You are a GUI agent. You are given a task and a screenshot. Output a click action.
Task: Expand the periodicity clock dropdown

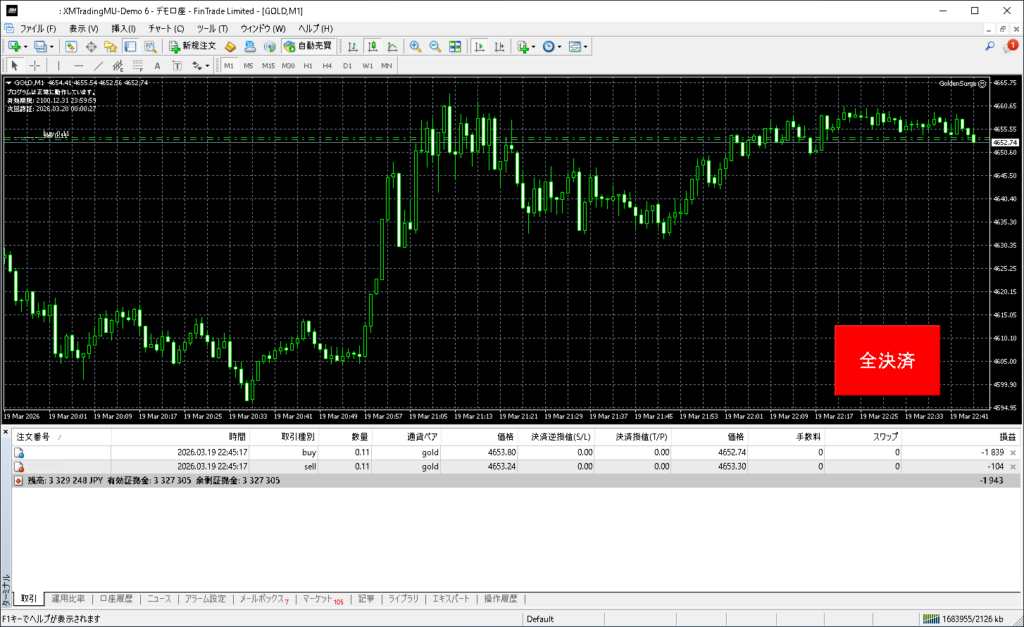pyautogui.click(x=560, y=46)
